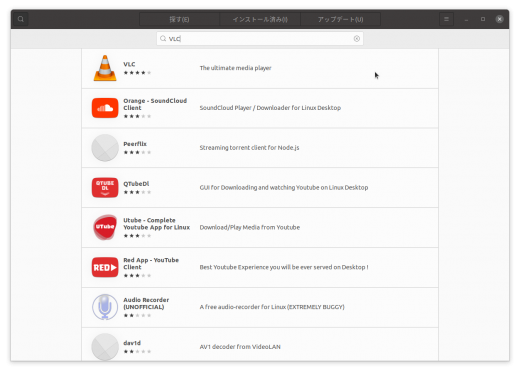
Task: Select the QTubeDl title
Action: (136, 184)
